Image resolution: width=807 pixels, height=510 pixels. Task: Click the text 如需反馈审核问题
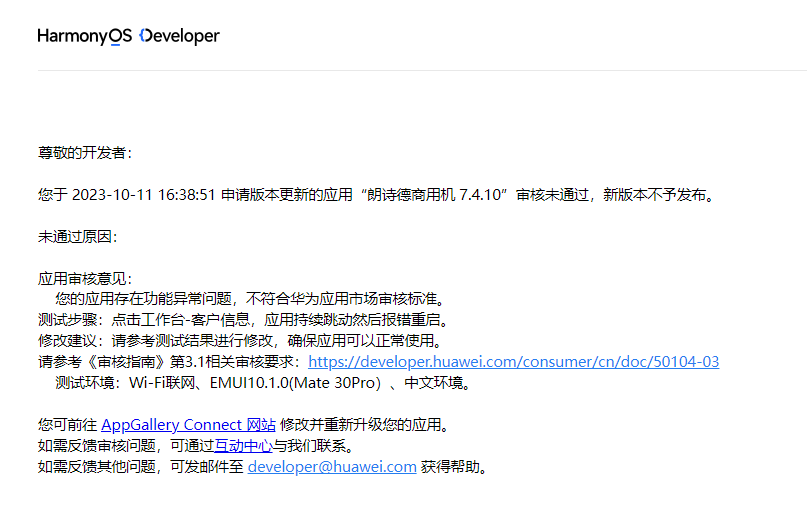tap(96, 446)
